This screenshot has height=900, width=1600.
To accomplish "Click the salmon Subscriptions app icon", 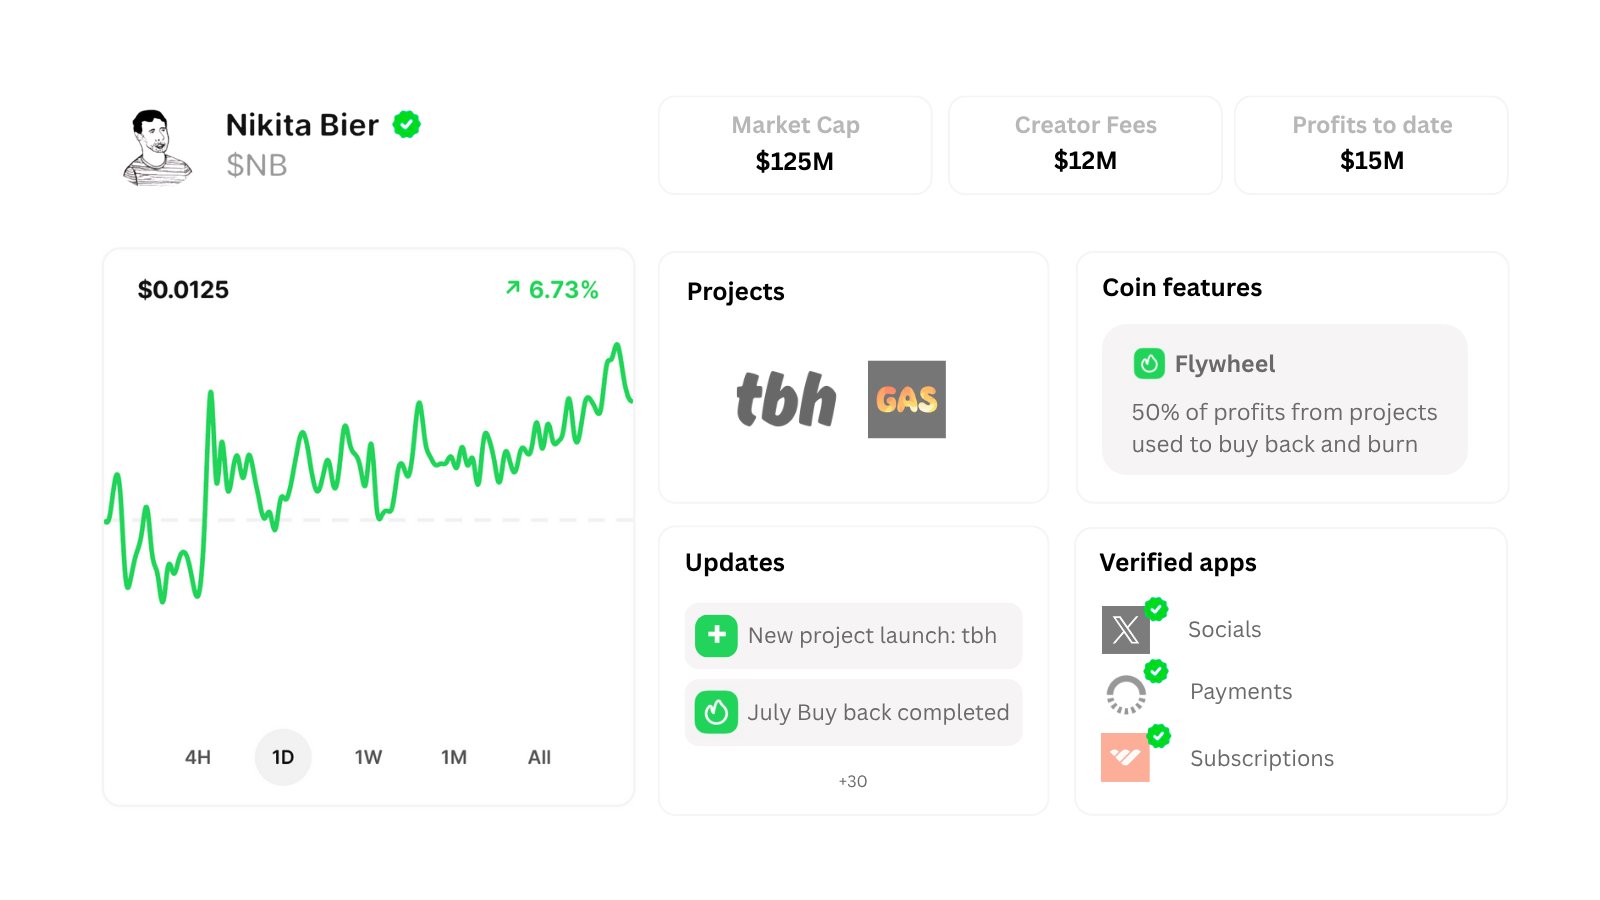I will coord(1125,757).
